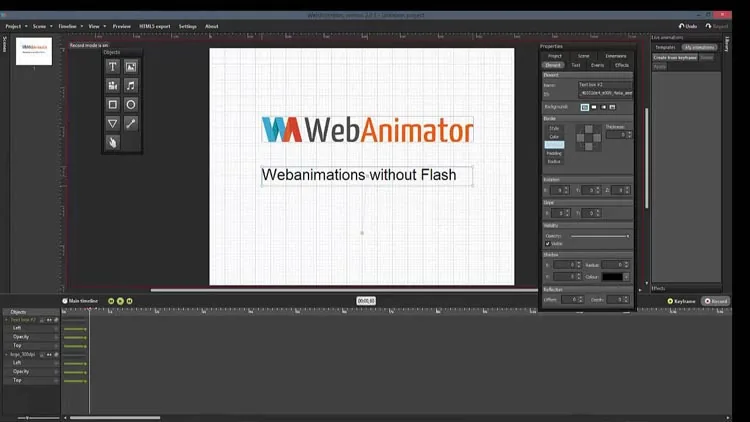Select the Triangle shape tool
Image resolution: width=750 pixels, height=422 pixels.
pos(112,123)
